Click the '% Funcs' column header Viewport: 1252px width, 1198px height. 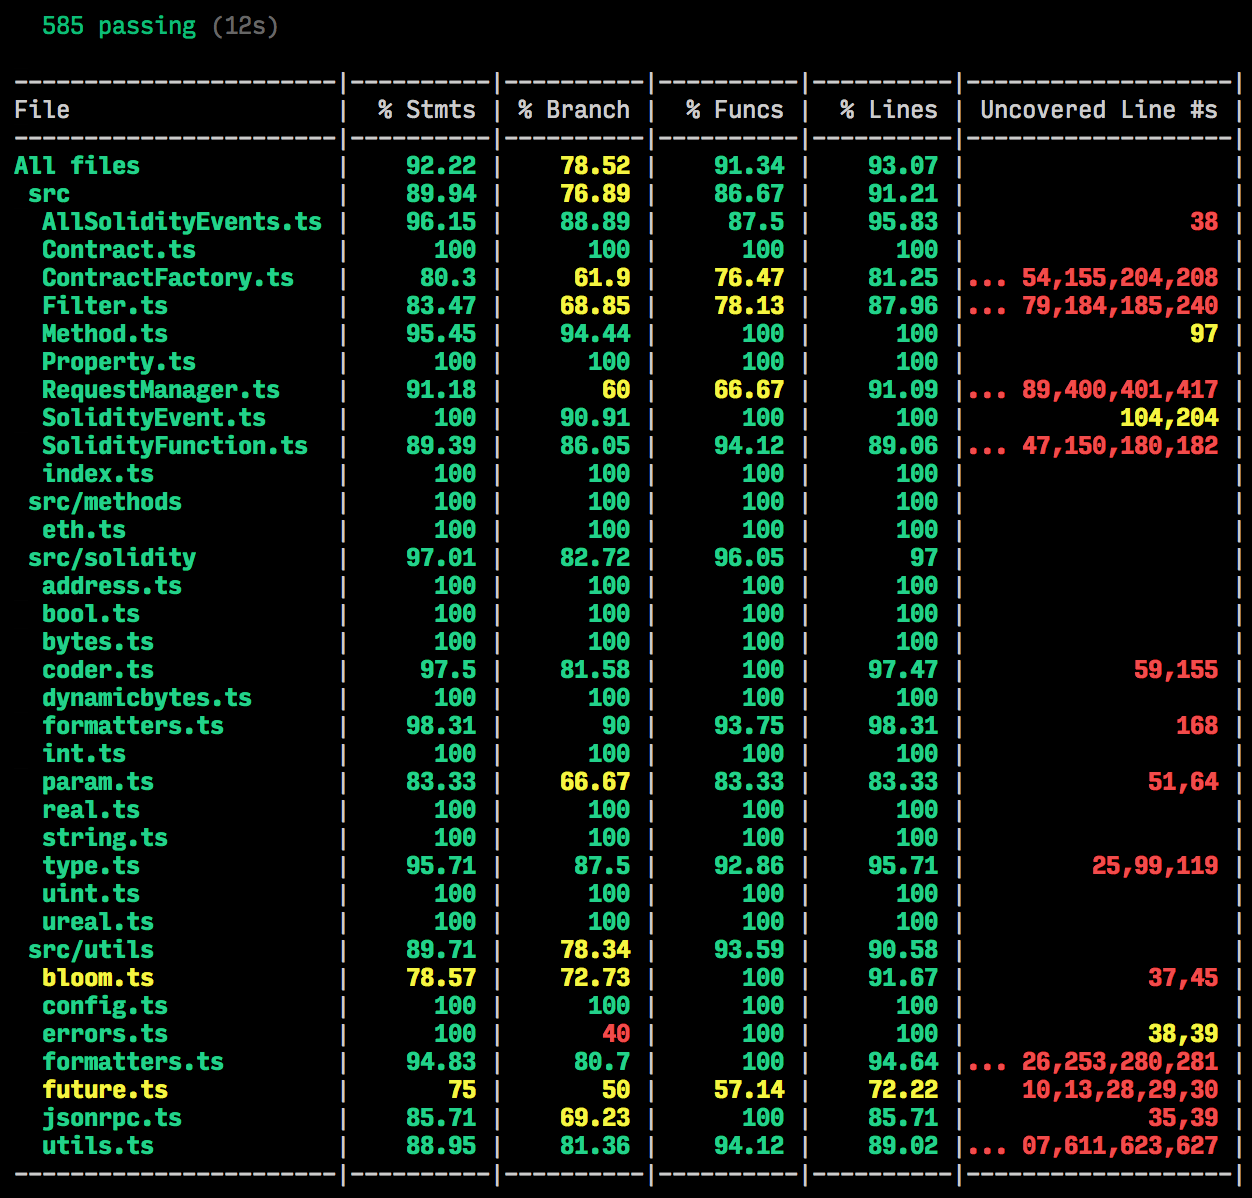click(735, 109)
